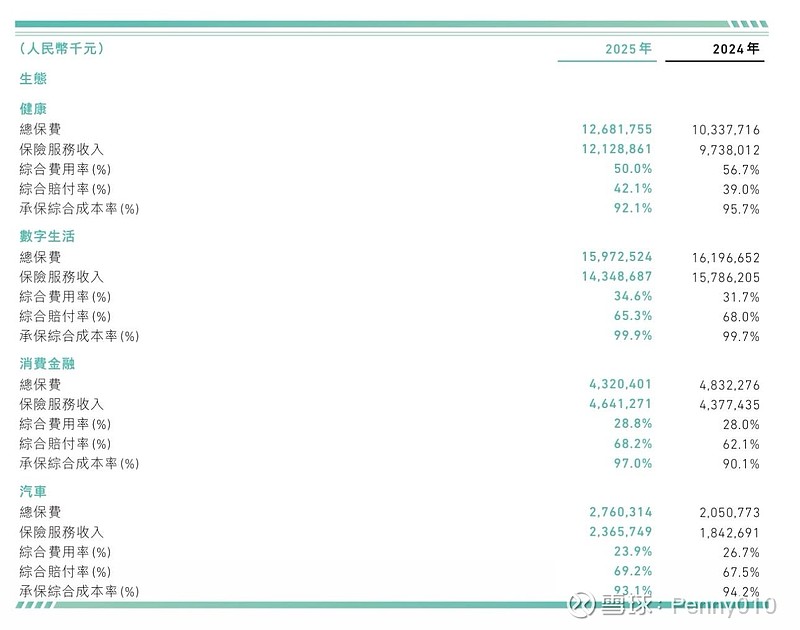Click the 15,972,524 premium figure

(x=616, y=257)
